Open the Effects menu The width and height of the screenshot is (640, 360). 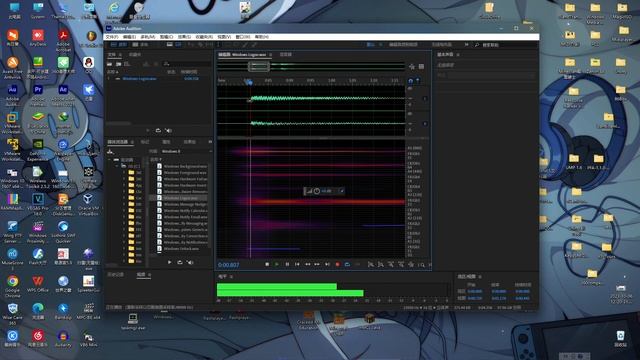coord(184,37)
